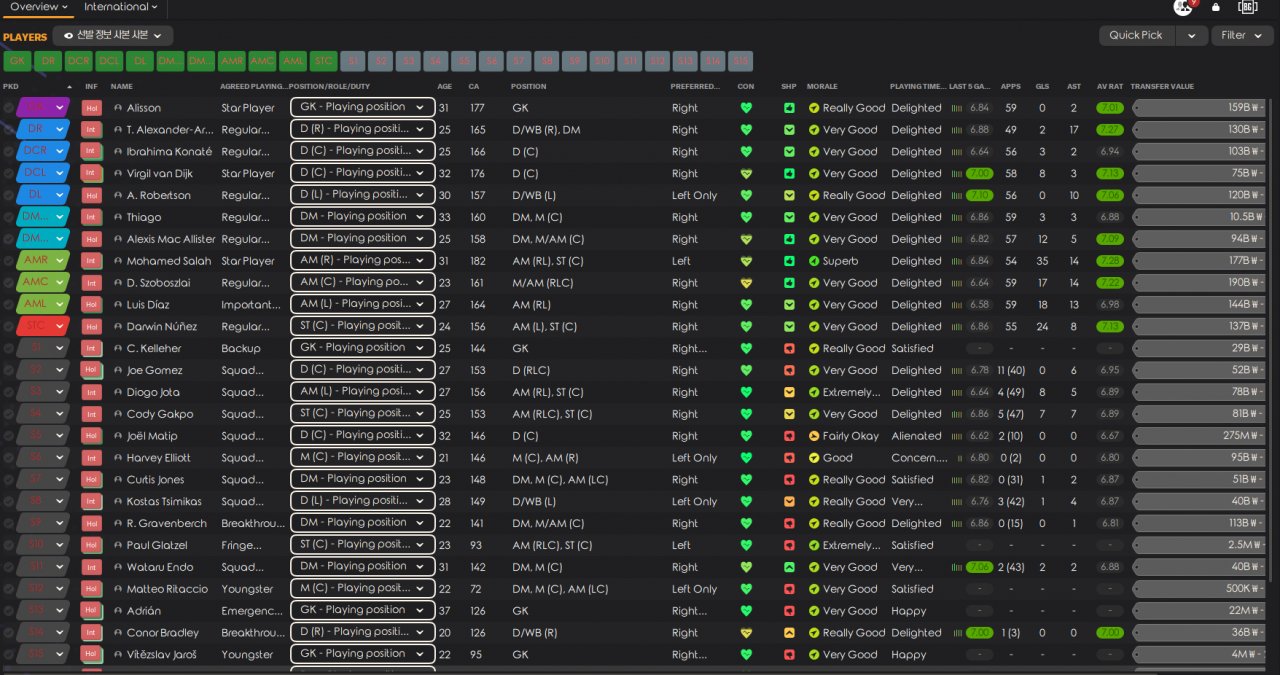This screenshot has width=1280, height=675.
Task: Click the Hol info badge beside Alisson
Action: click(92, 108)
